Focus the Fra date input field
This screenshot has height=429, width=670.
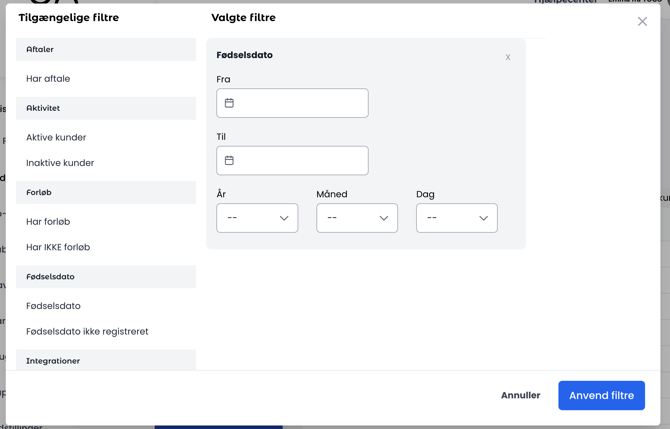click(302, 103)
